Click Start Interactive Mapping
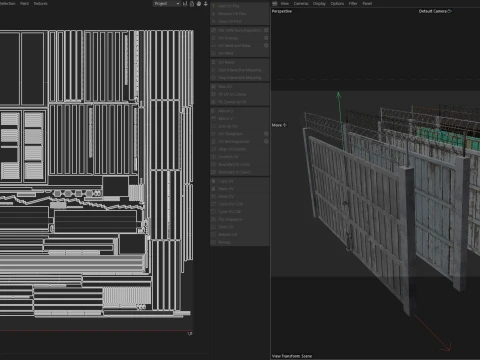480x360 pixels. point(240,70)
